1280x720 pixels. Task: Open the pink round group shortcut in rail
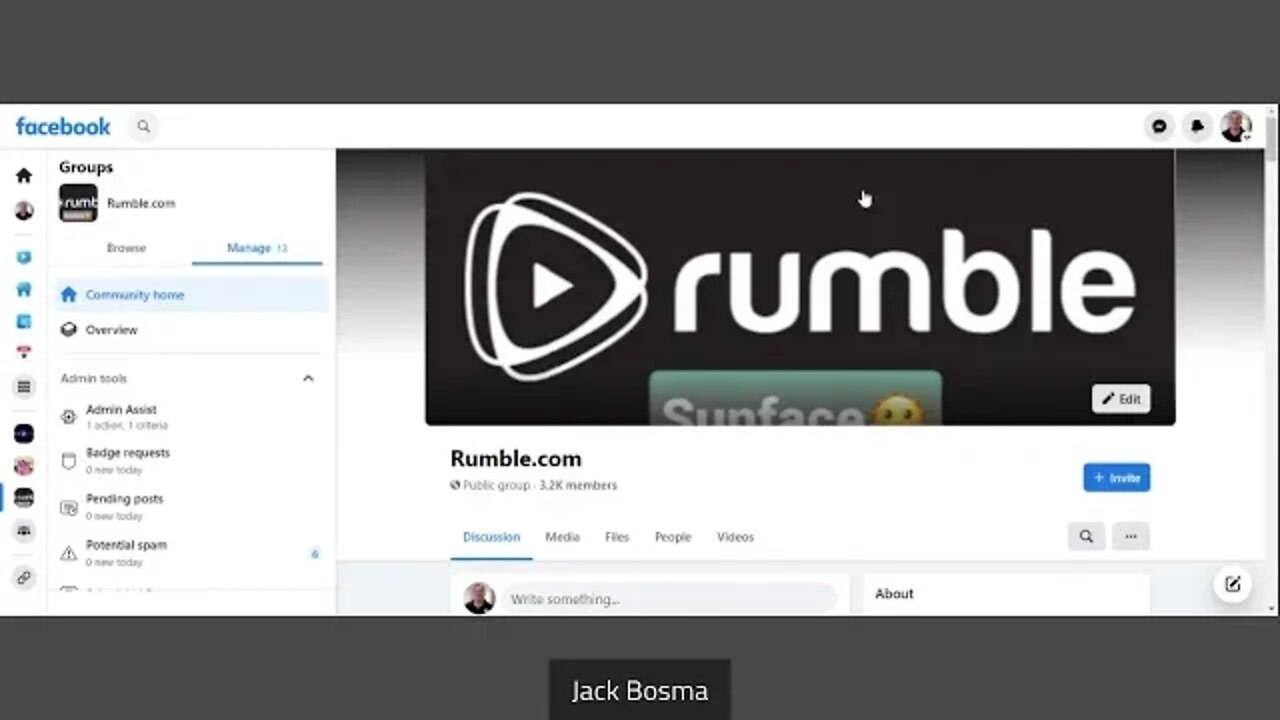(x=24, y=466)
